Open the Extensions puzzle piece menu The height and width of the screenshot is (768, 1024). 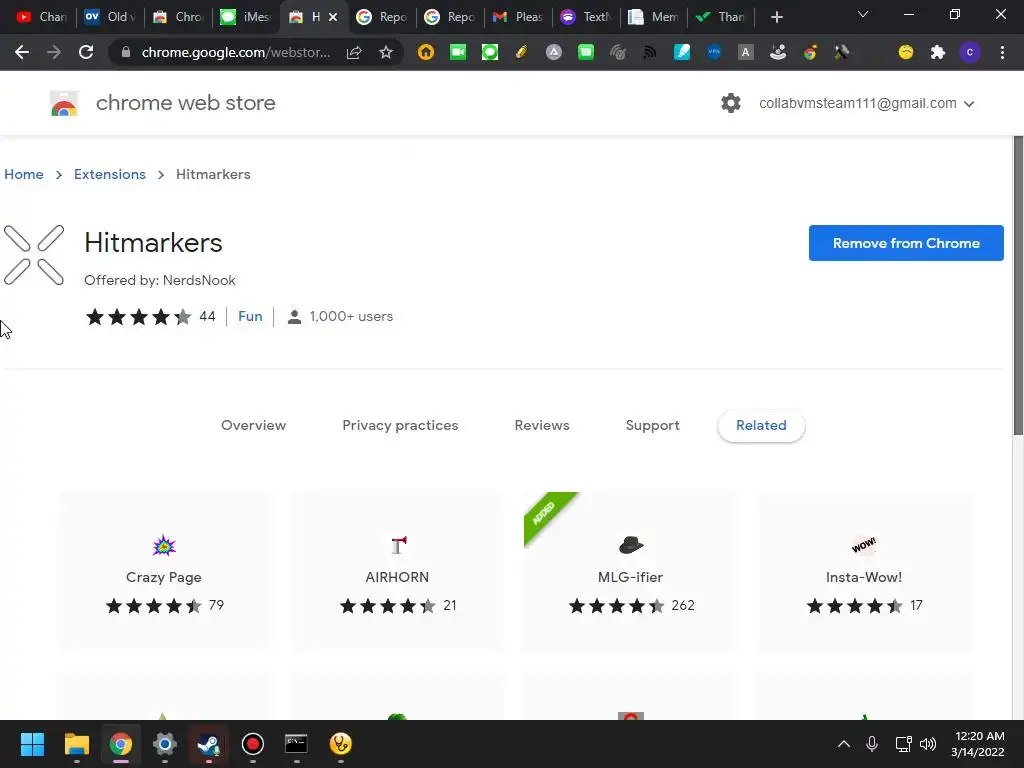938,52
